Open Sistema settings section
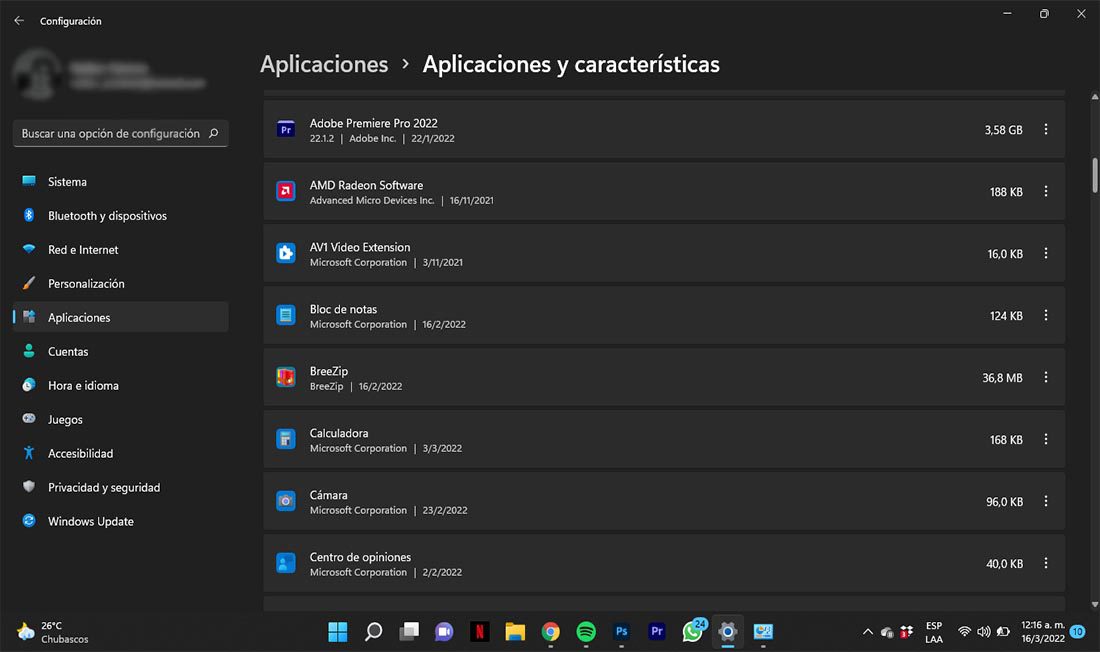Image resolution: width=1100 pixels, height=652 pixels. (x=121, y=182)
